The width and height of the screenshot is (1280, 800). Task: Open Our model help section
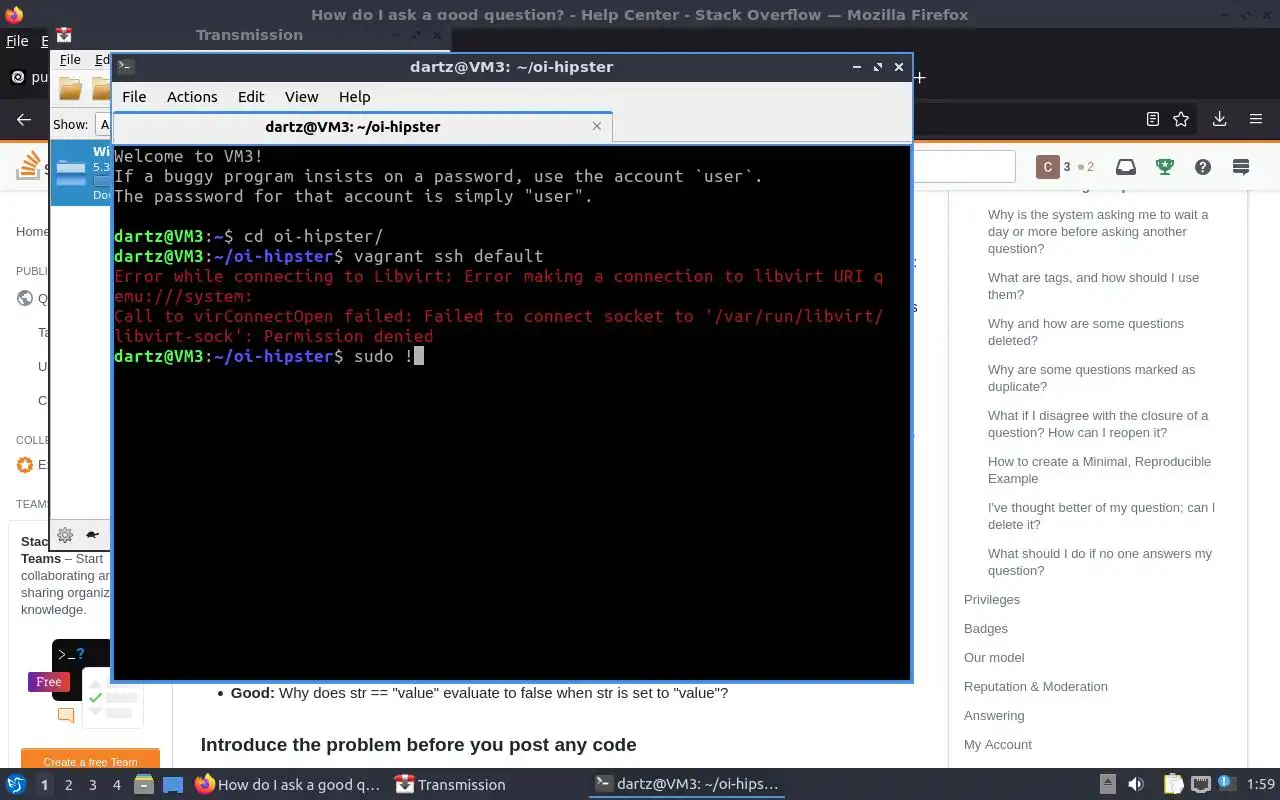pyautogui.click(x=994, y=658)
